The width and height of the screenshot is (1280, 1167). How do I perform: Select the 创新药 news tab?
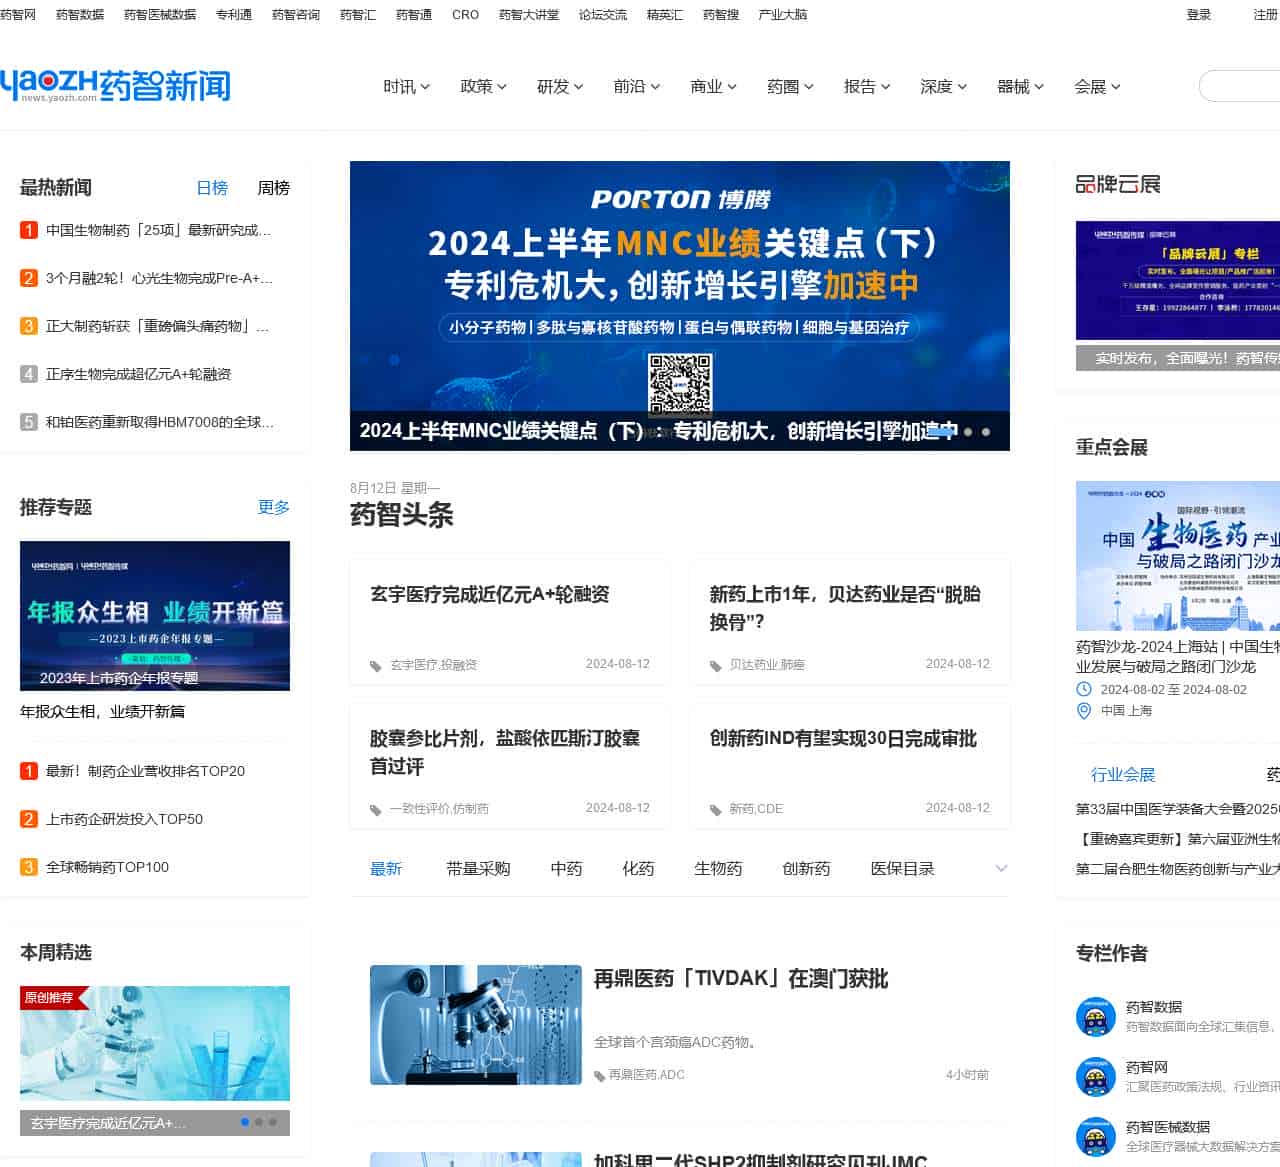pyautogui.click(x=806, y=869)
